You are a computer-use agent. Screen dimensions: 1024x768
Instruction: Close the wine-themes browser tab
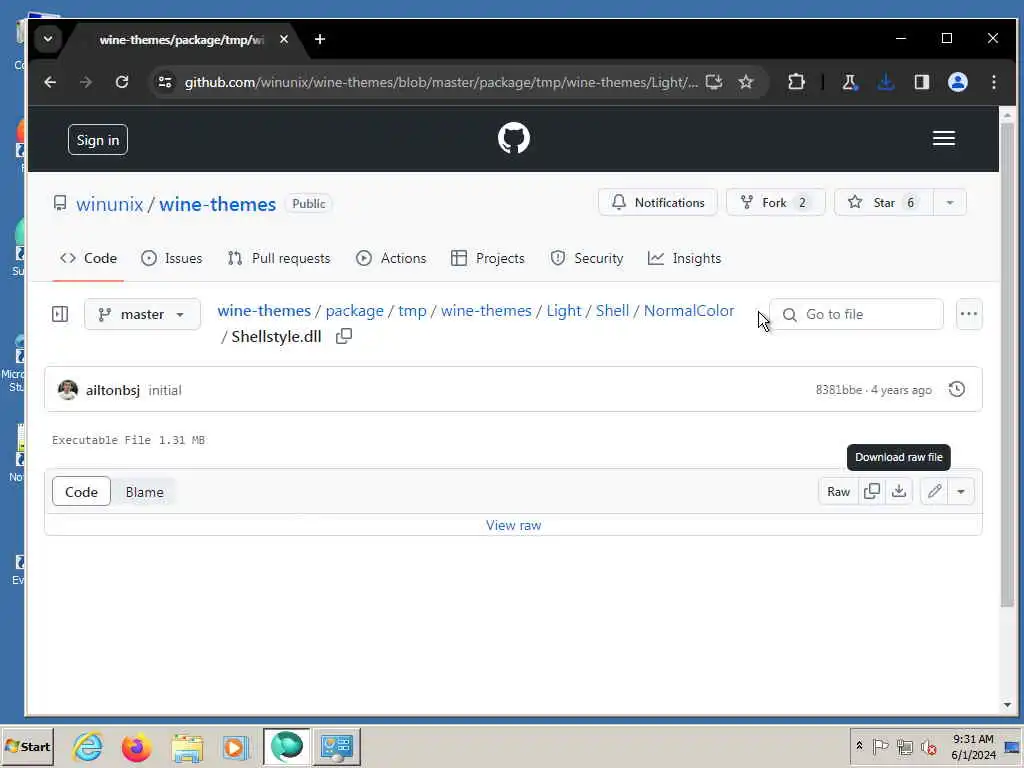coord(283,39)
